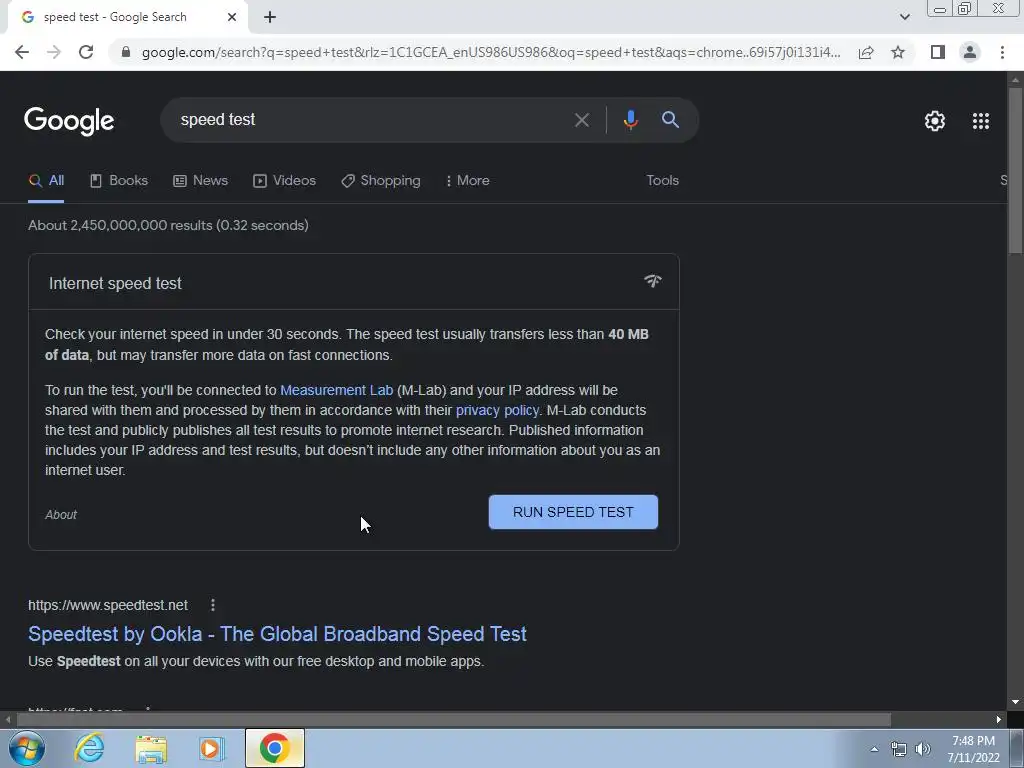Screen dimensions: 1024x768
Task: Open the three-dot options beside speedtest.net
Action: point(213,605)
